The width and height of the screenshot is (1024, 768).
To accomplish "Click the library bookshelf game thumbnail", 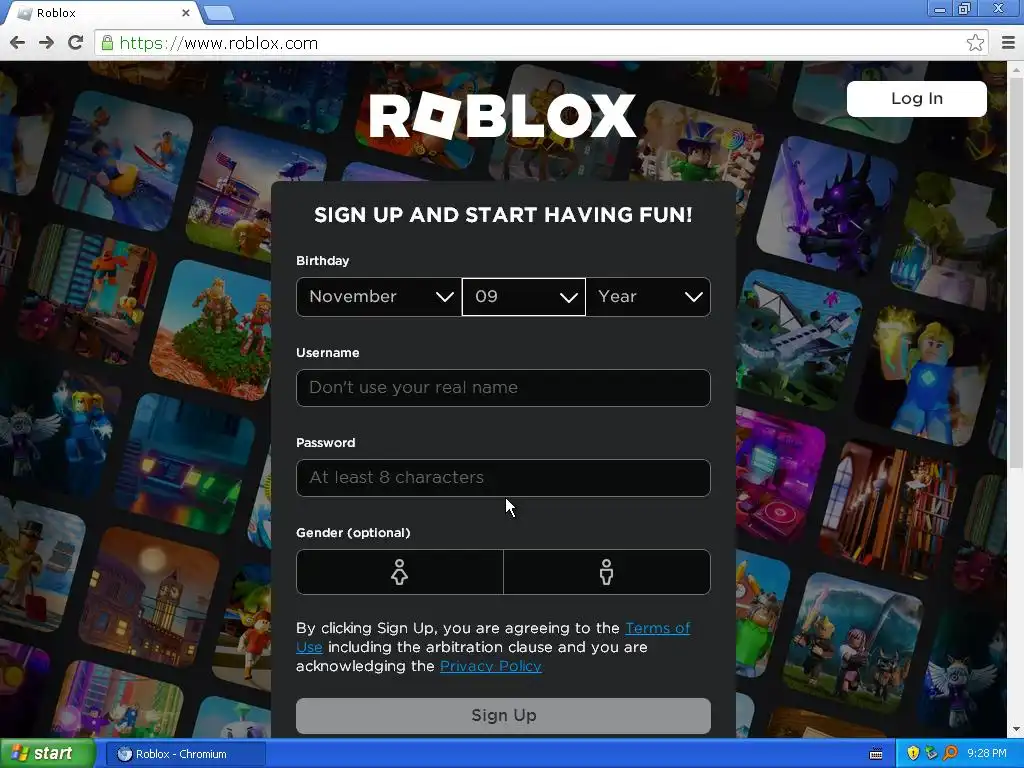I will coord(889,510).
